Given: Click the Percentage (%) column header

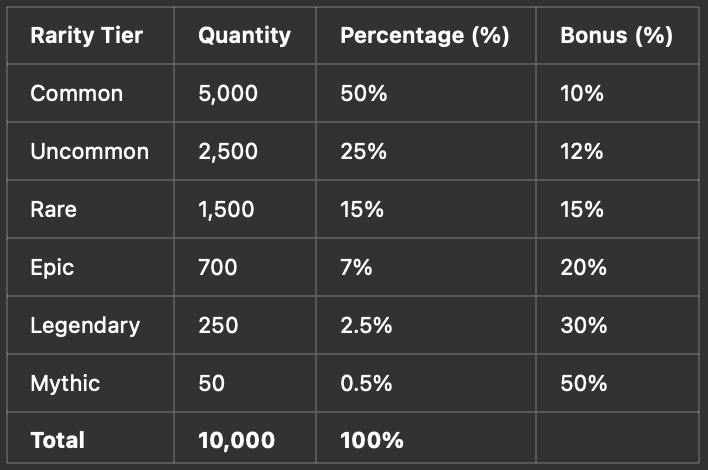Looking at the screenshot, I should pos(425,36).
